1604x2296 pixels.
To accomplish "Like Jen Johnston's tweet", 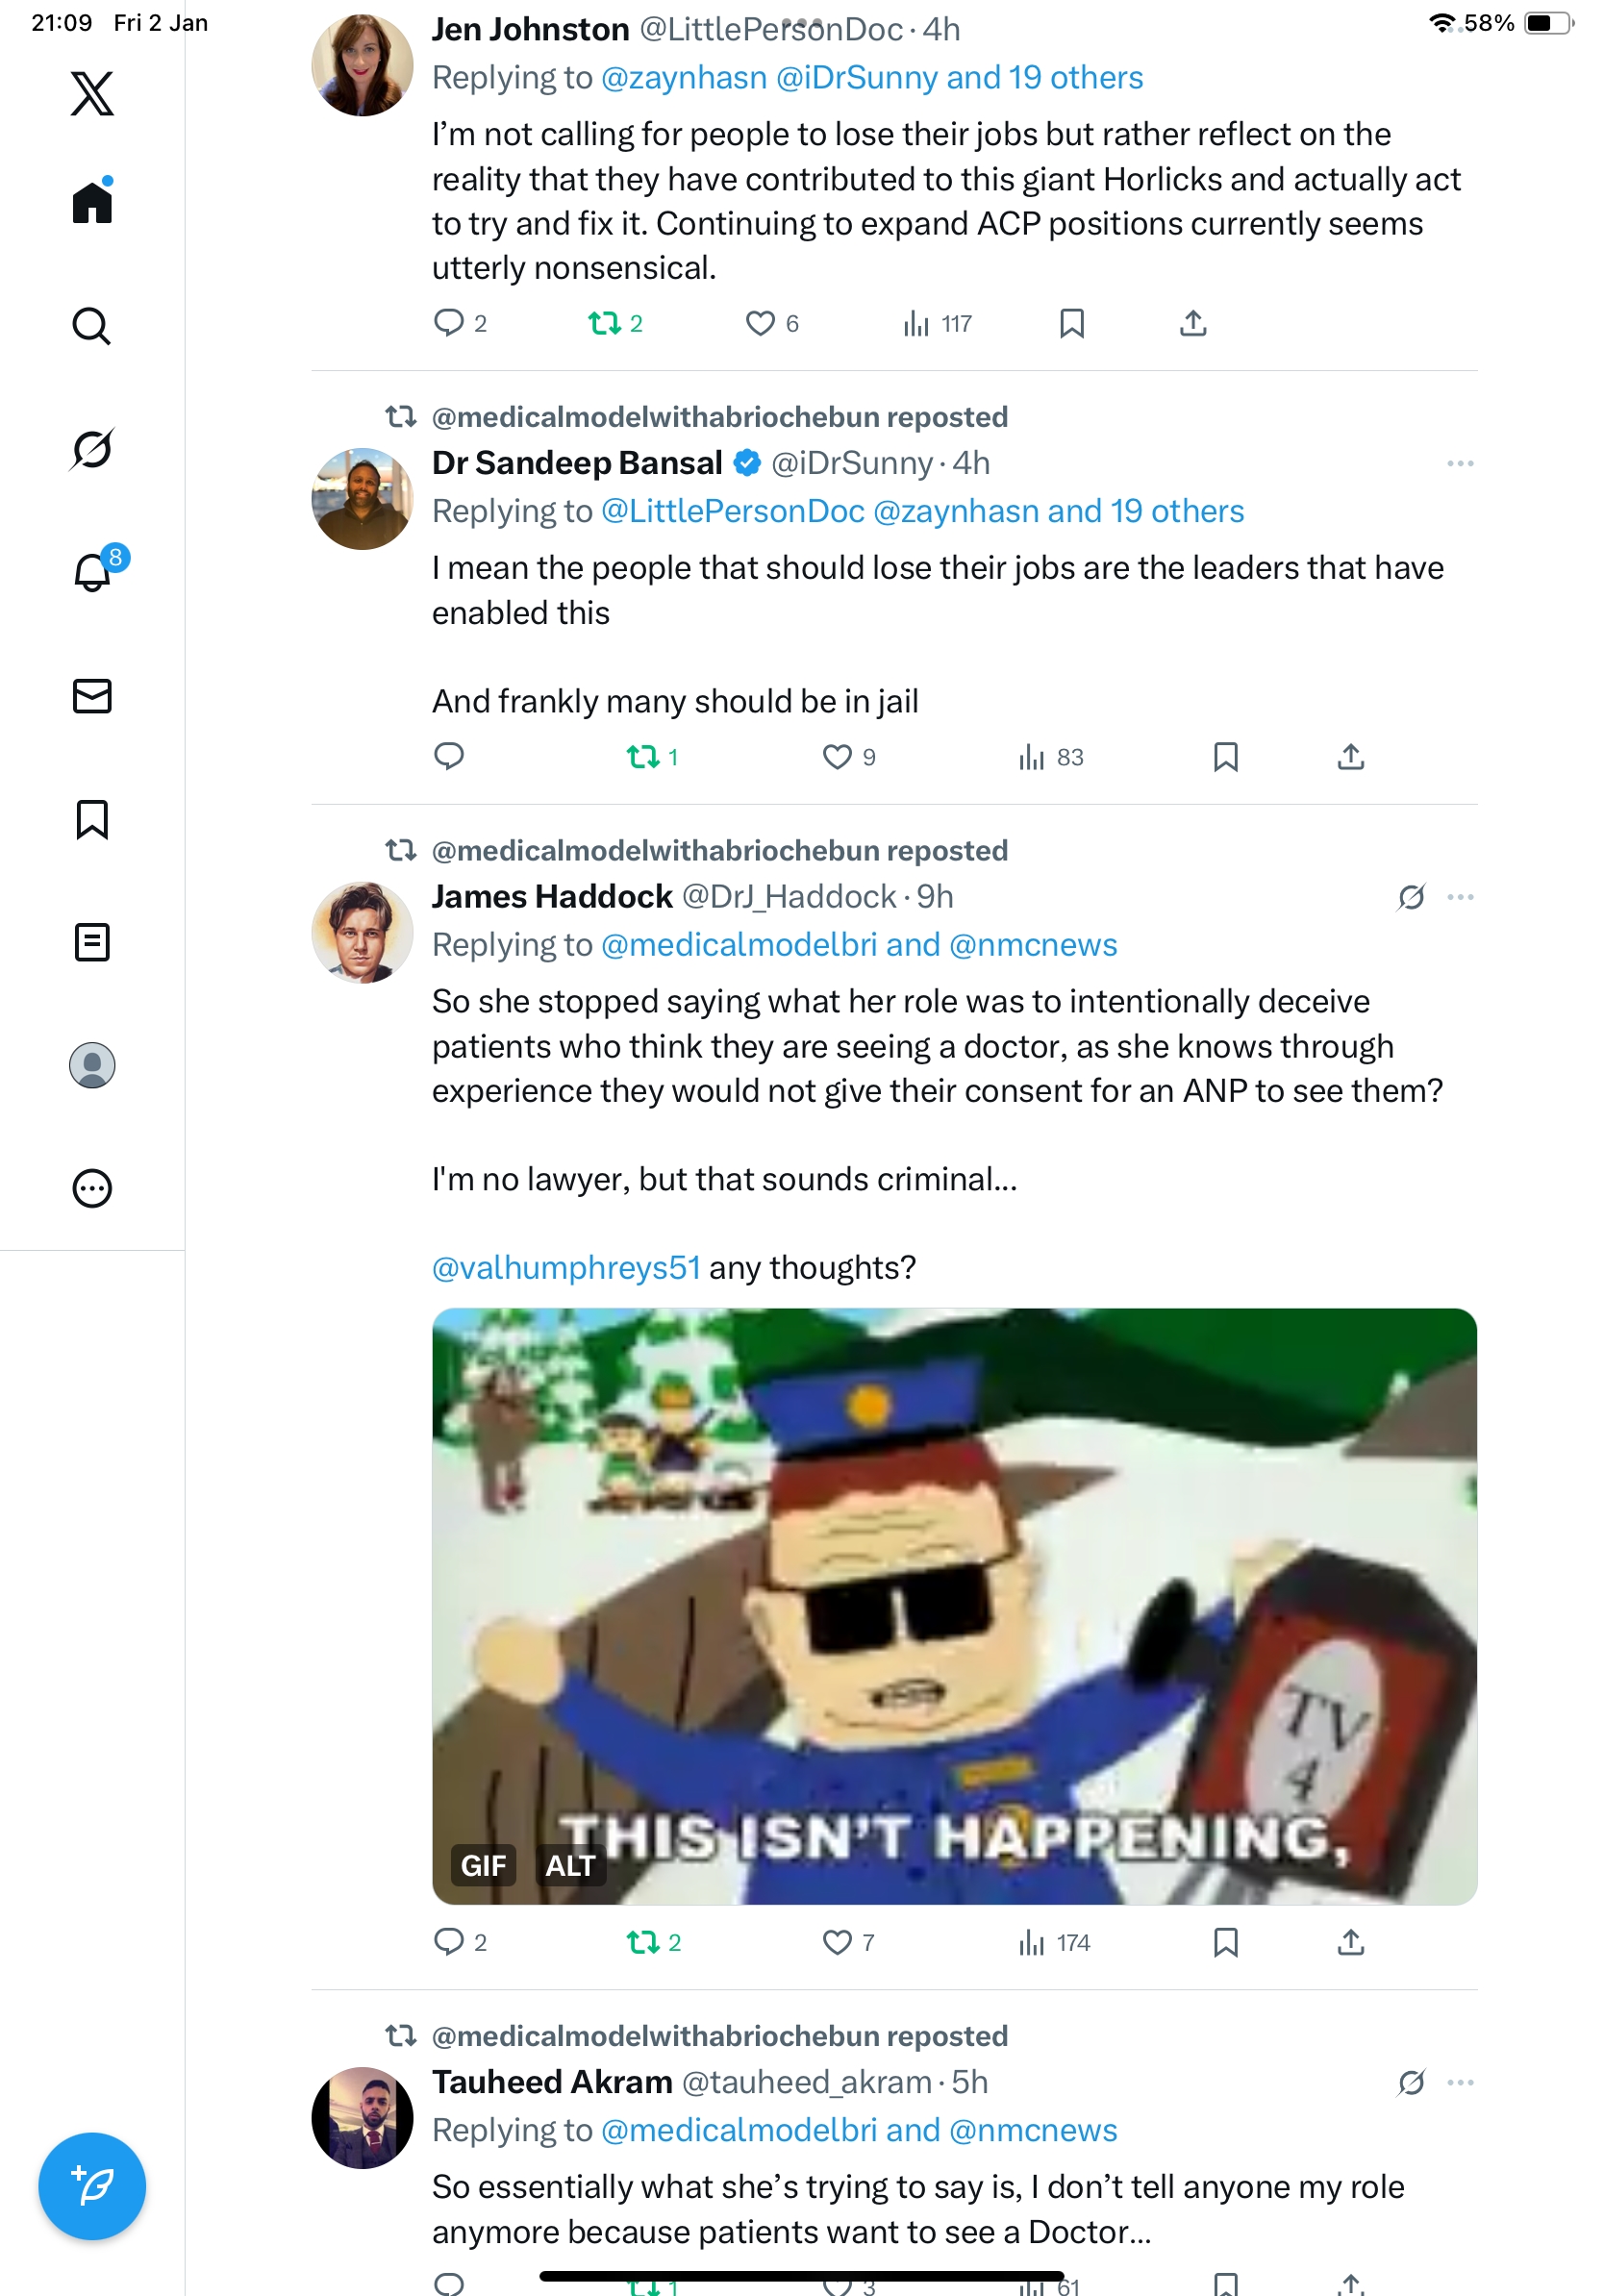I will pyautogui.click(x=760, y=323).
